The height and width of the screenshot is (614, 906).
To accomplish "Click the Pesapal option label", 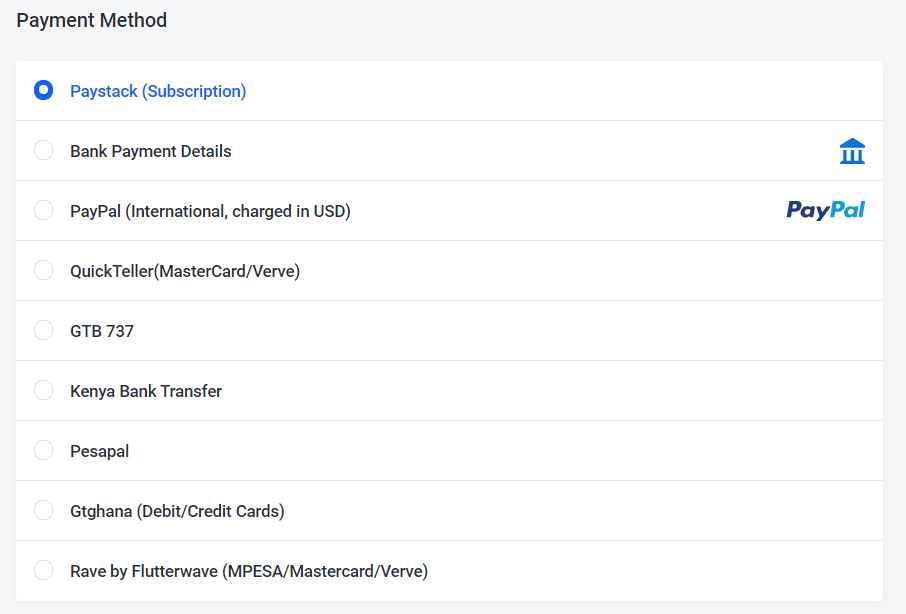I will (99, 452).
